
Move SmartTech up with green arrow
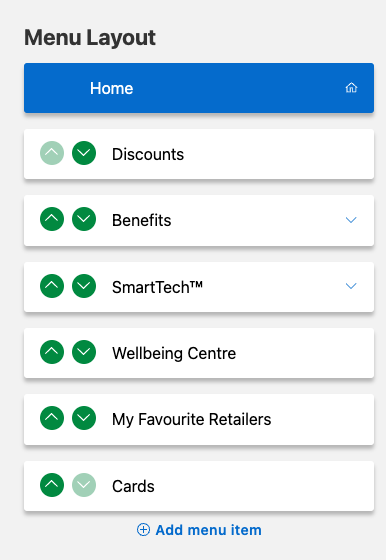[x=52, y=286]
